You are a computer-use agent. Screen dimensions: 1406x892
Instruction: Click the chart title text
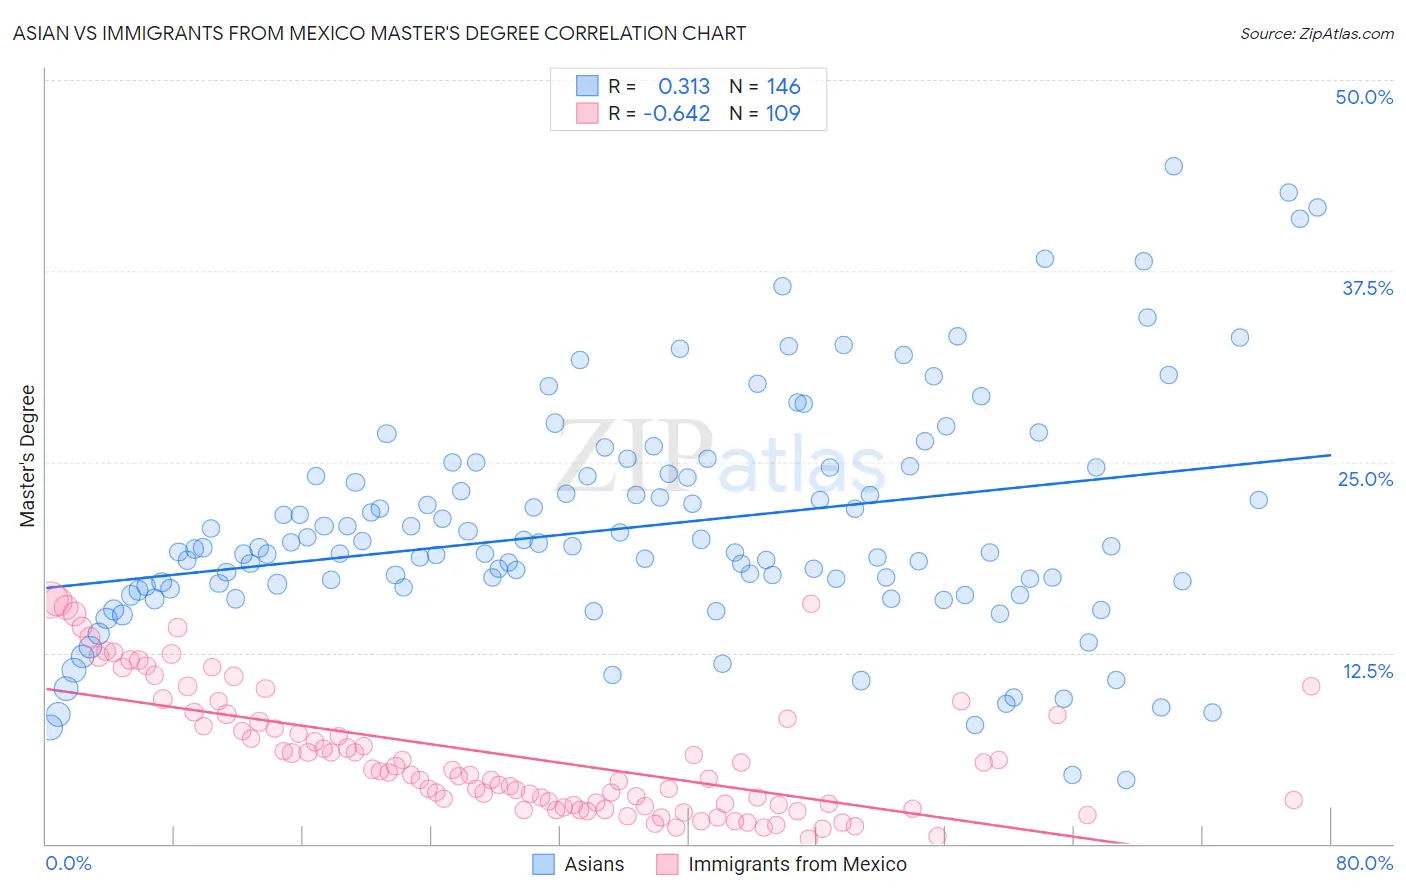379,33
